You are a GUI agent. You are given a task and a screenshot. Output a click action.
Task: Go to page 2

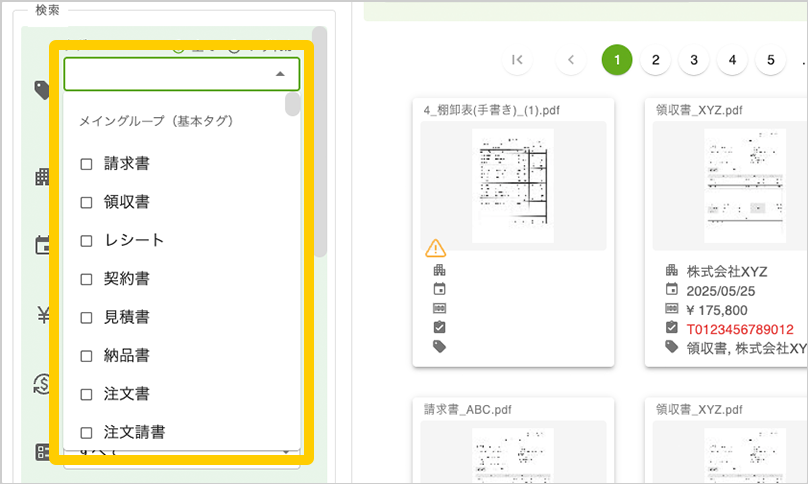[x=655, y=60]
